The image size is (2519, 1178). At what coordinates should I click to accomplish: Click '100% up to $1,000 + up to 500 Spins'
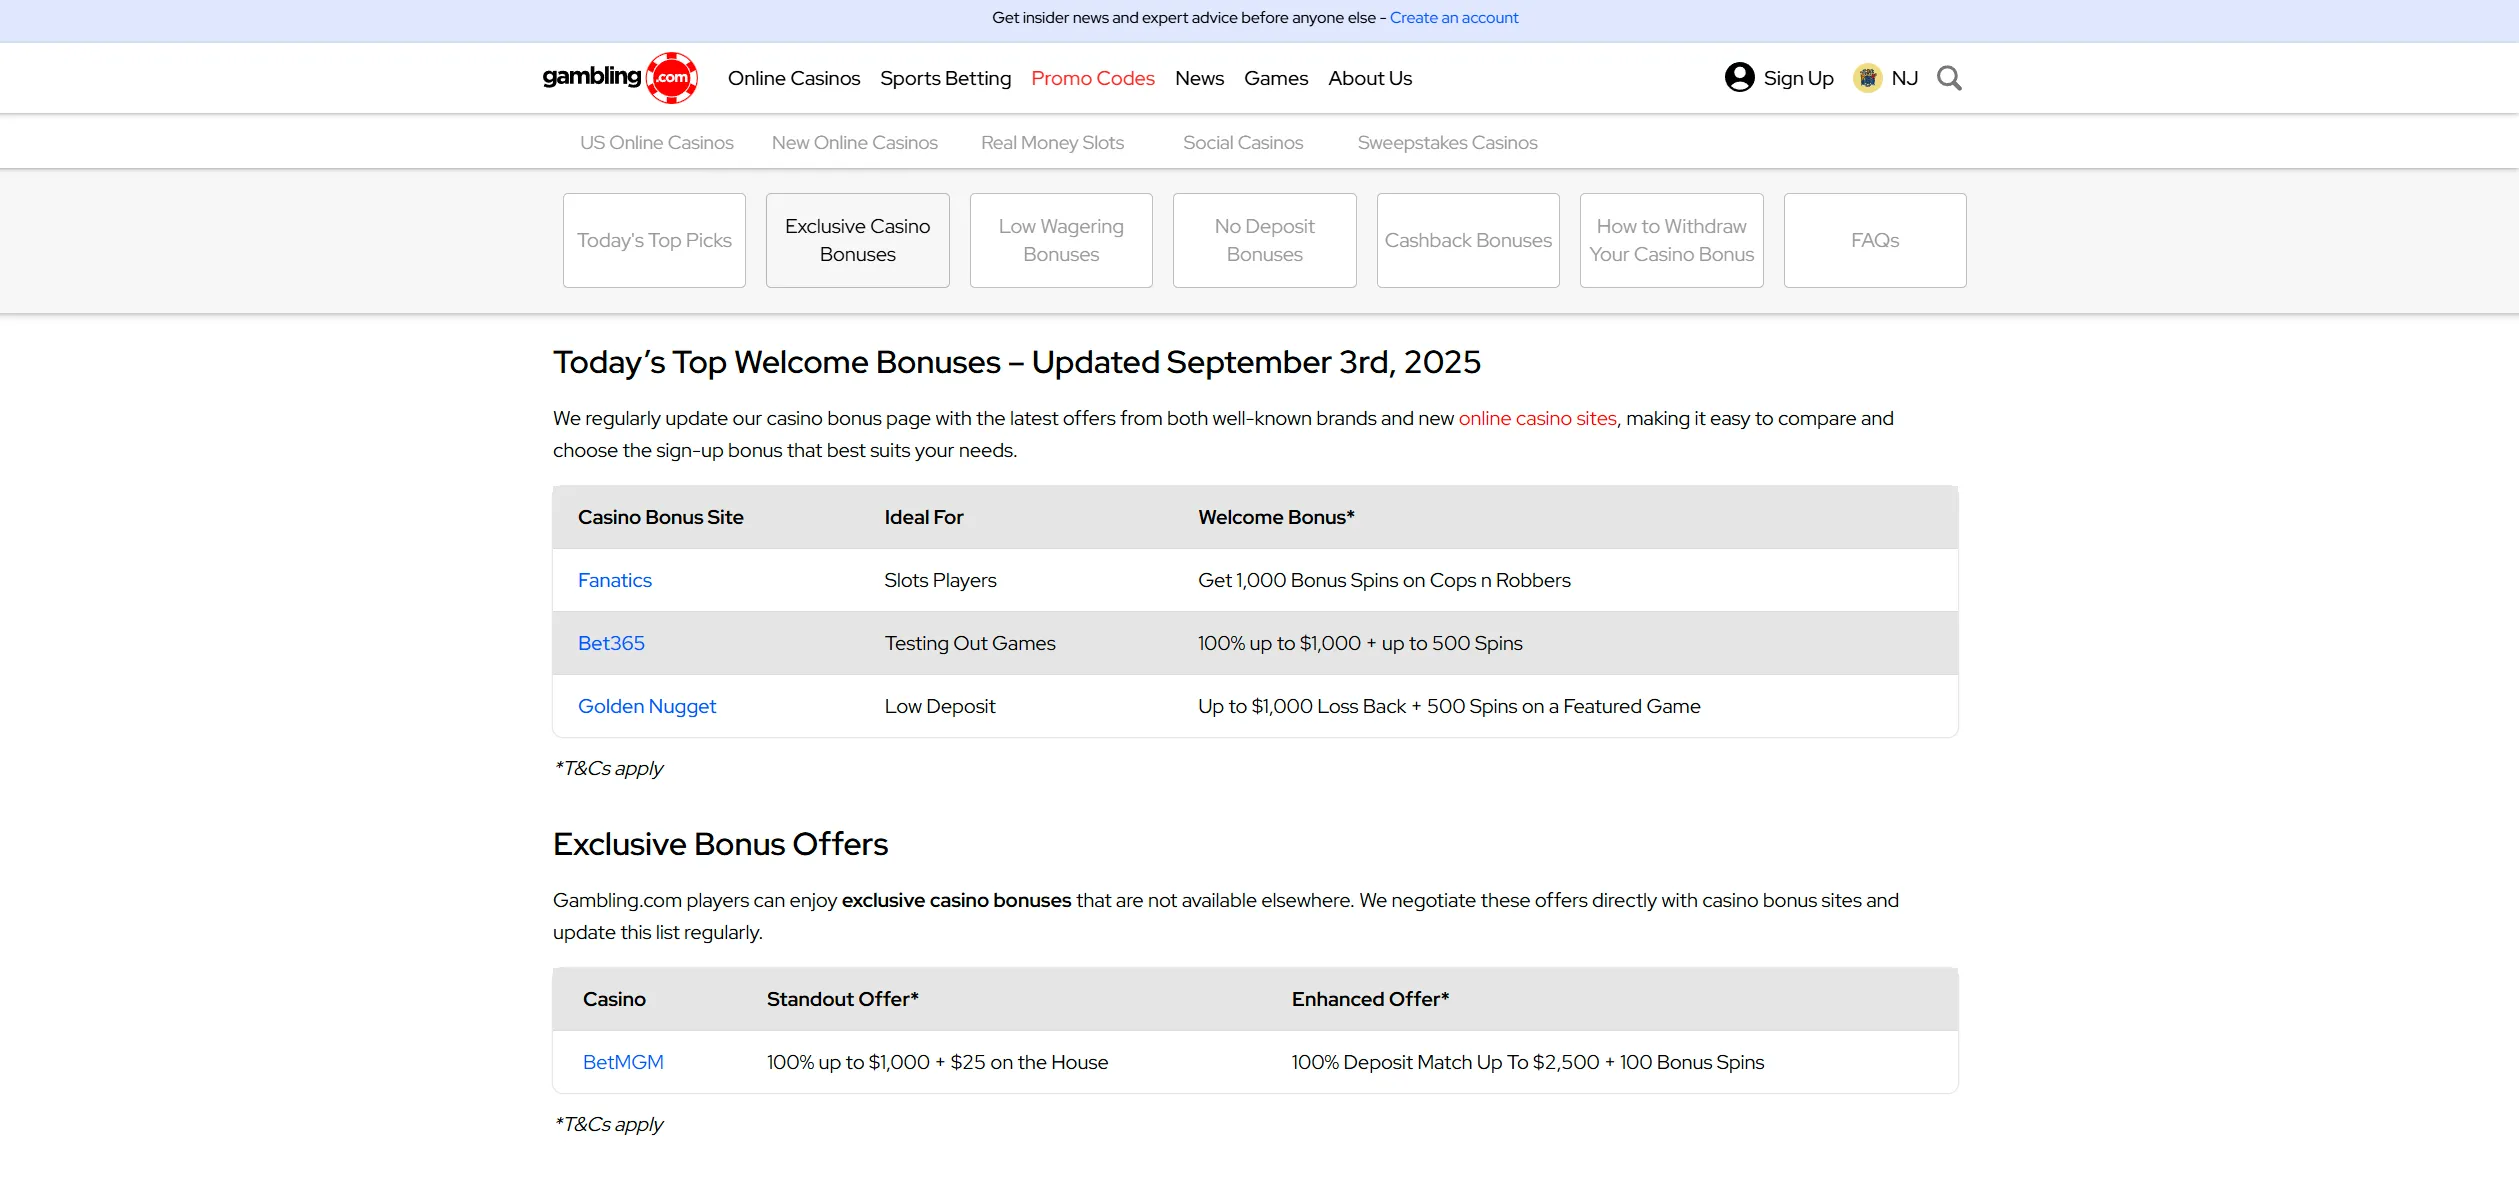pos(1360,643)
